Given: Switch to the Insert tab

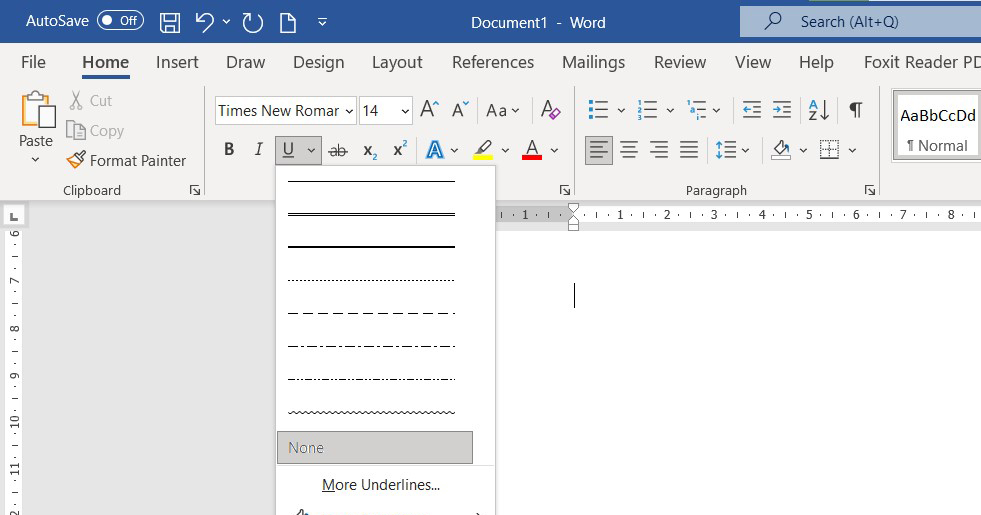Looking at the screenshot, I should pos(177,62).
